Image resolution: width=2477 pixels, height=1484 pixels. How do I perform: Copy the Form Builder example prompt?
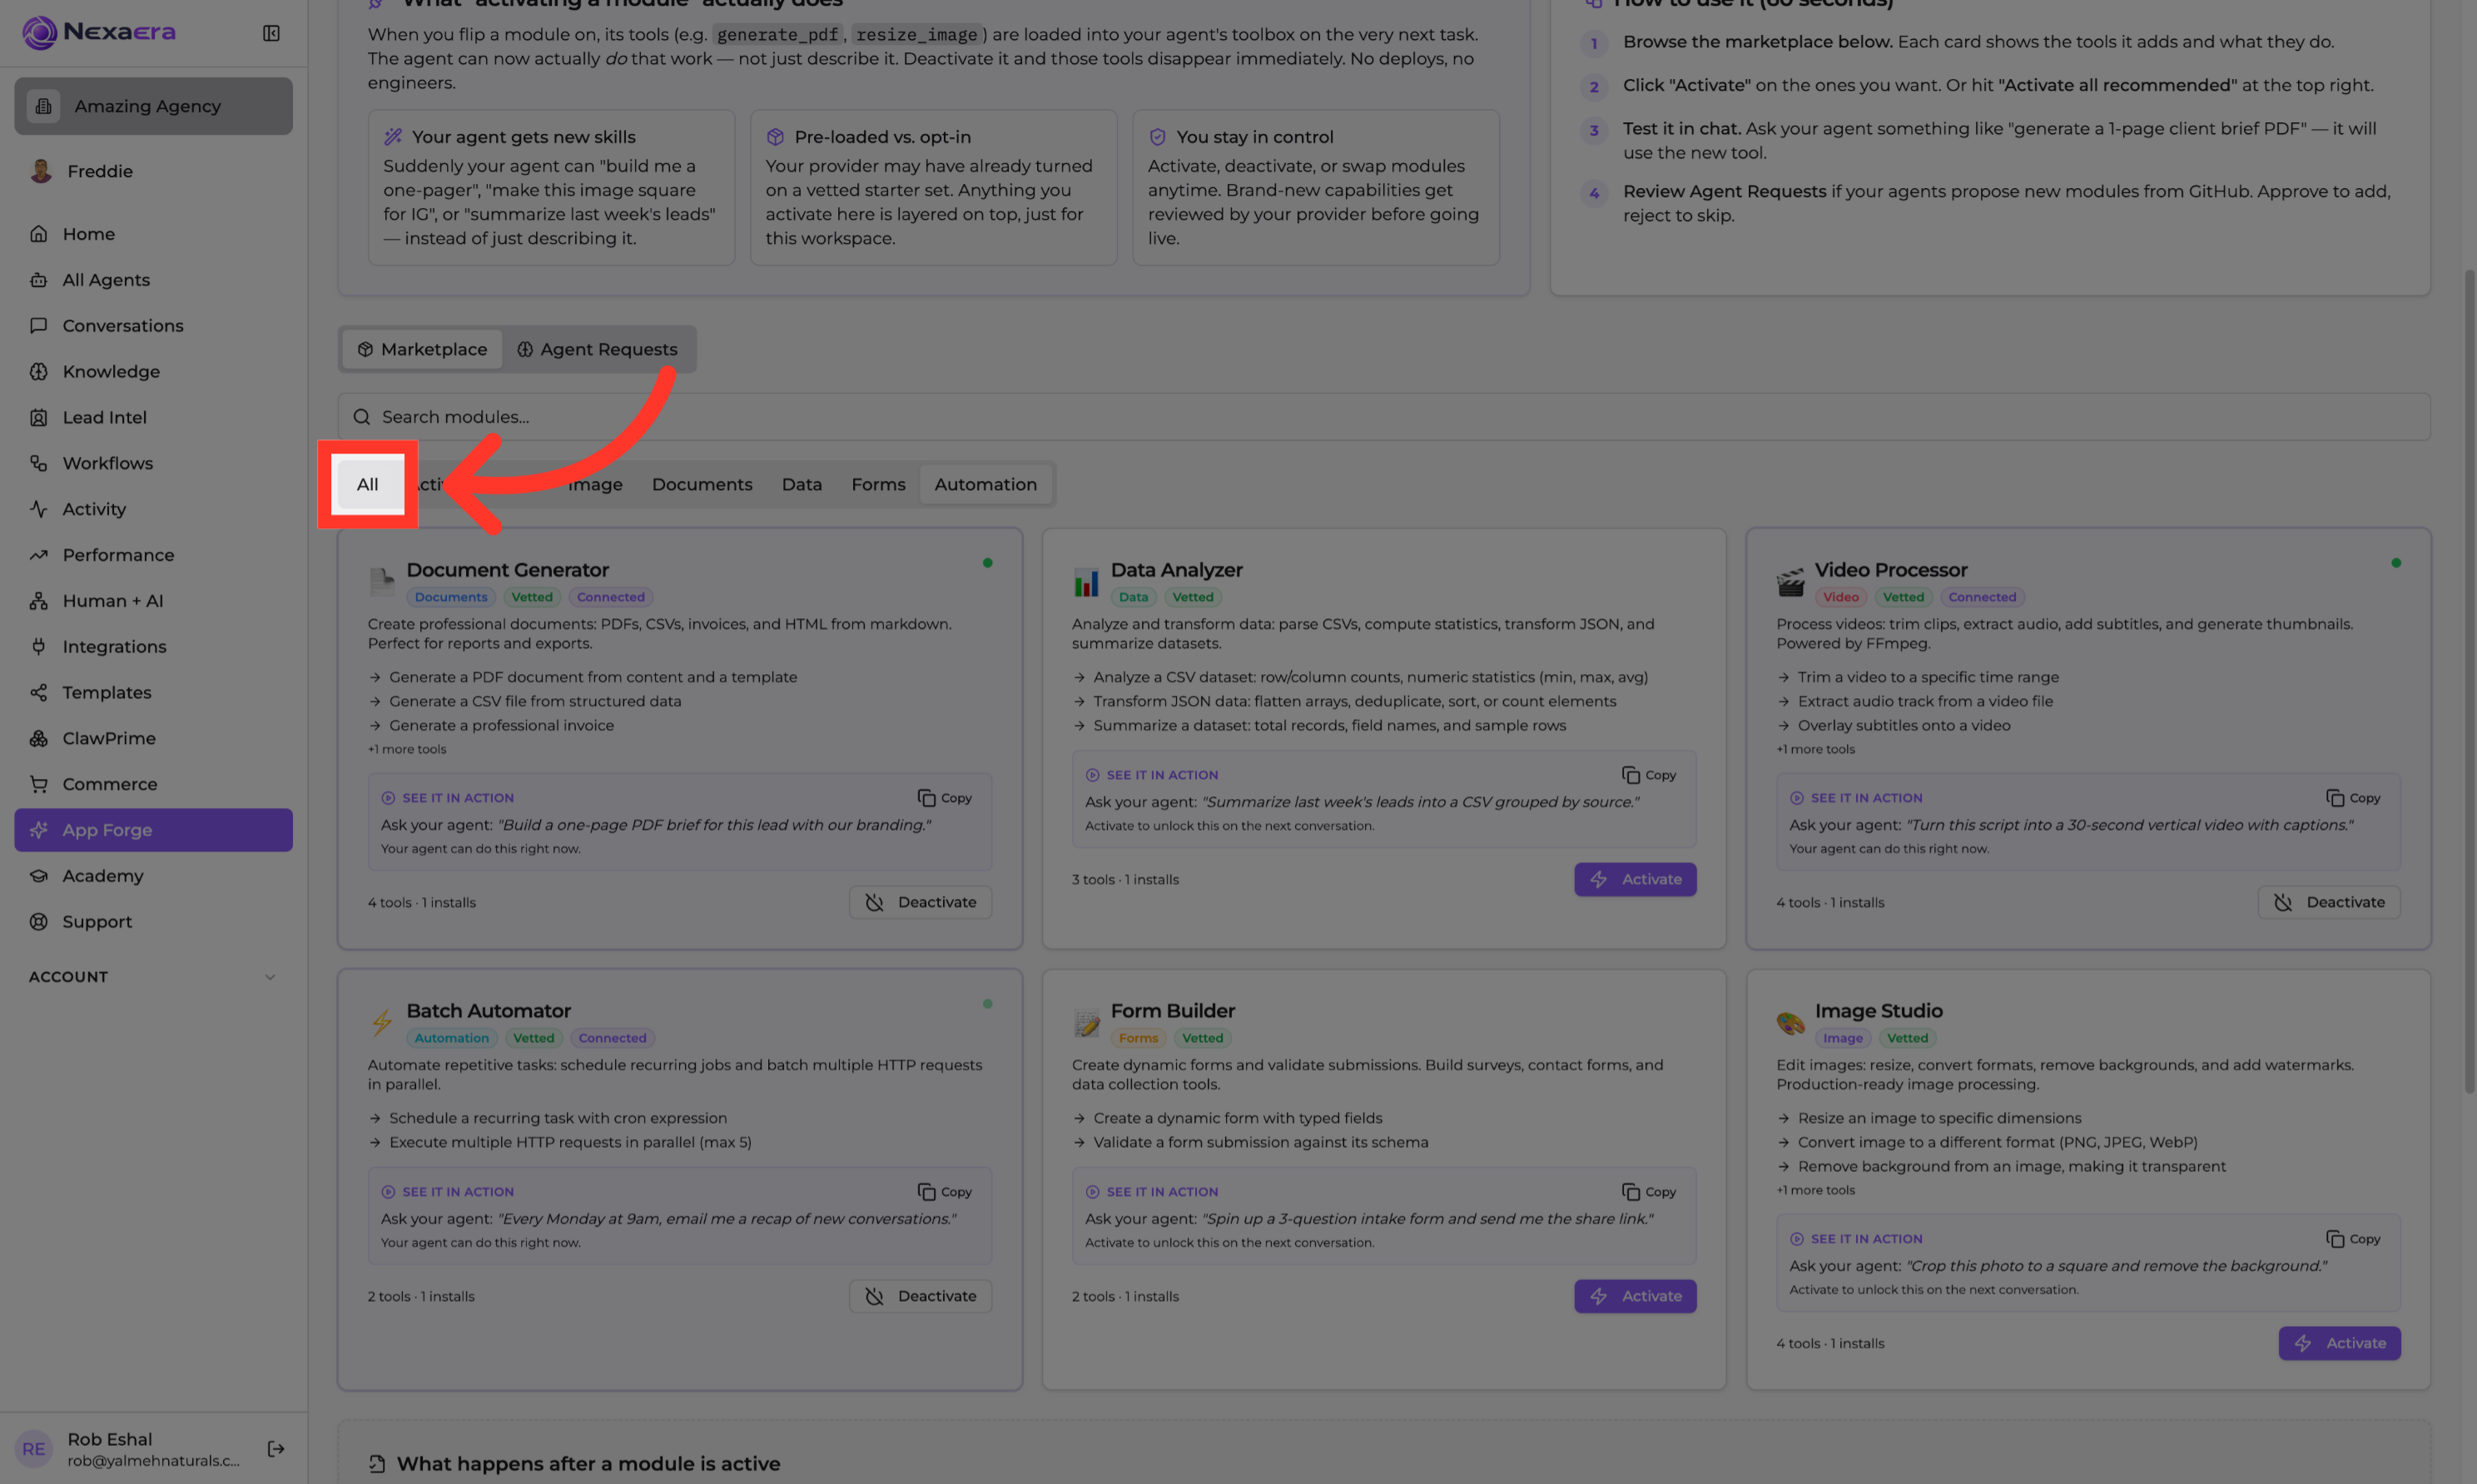coord(1649,1192)
